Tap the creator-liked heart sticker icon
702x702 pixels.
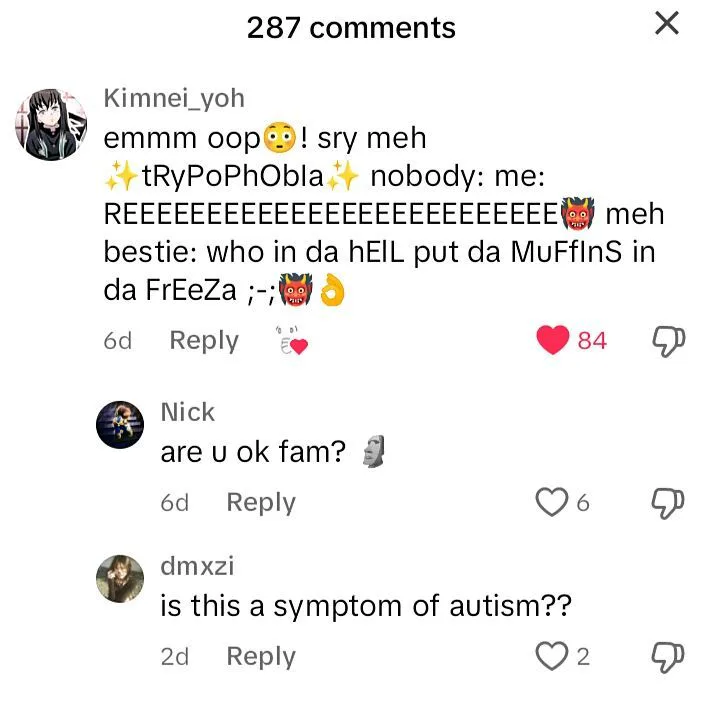point(292,341)
